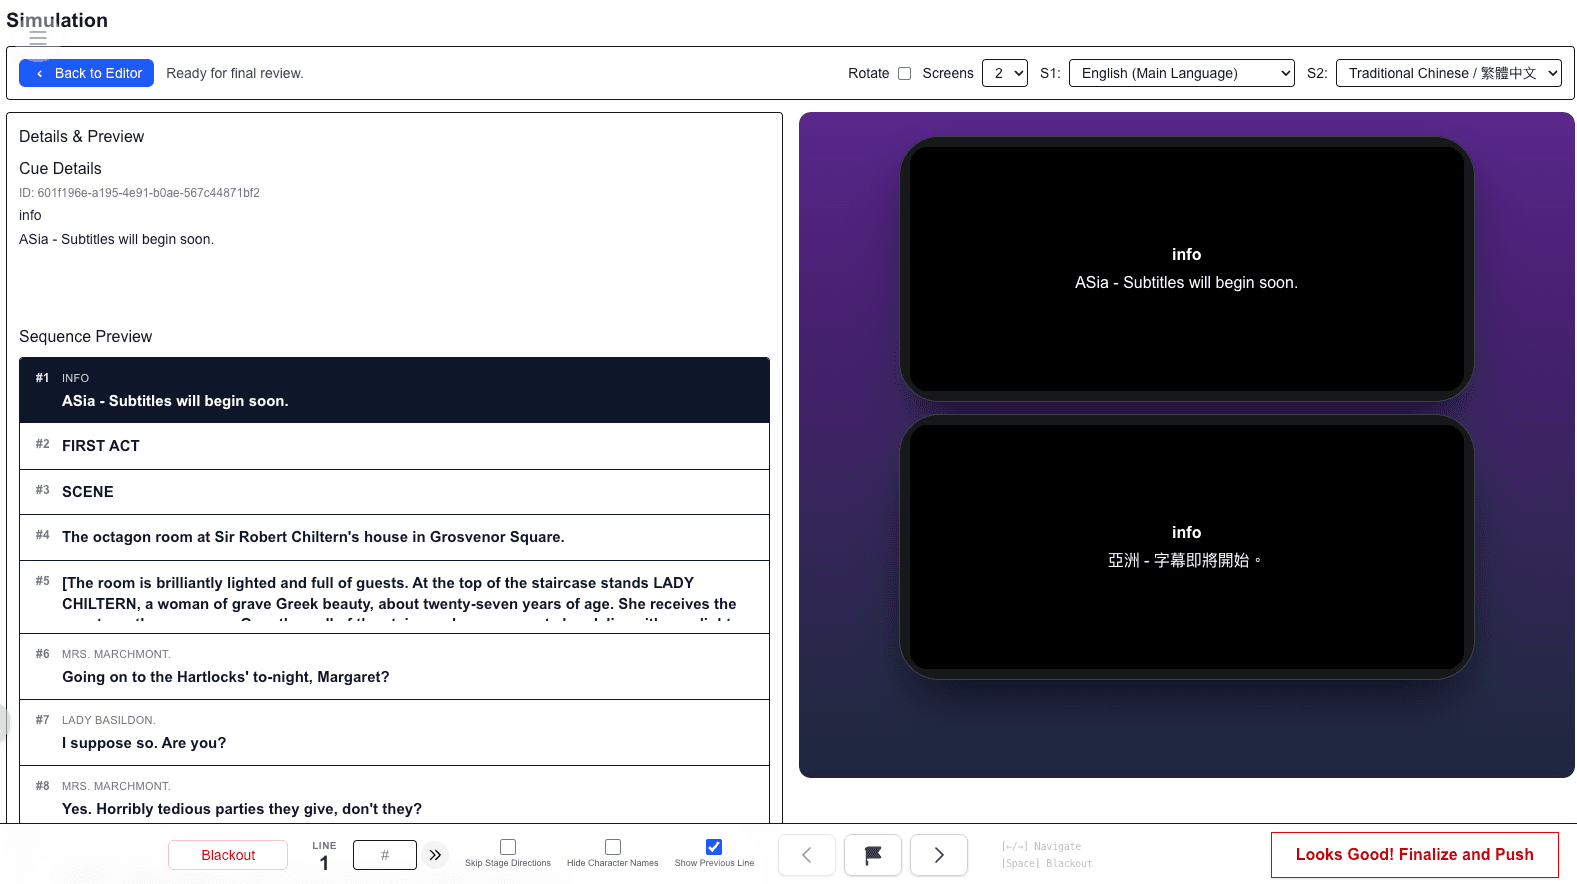The height and width of the screenshot is (884, 1577).
Task: Click Back to Editor button
Action: (x=86, y=73)
